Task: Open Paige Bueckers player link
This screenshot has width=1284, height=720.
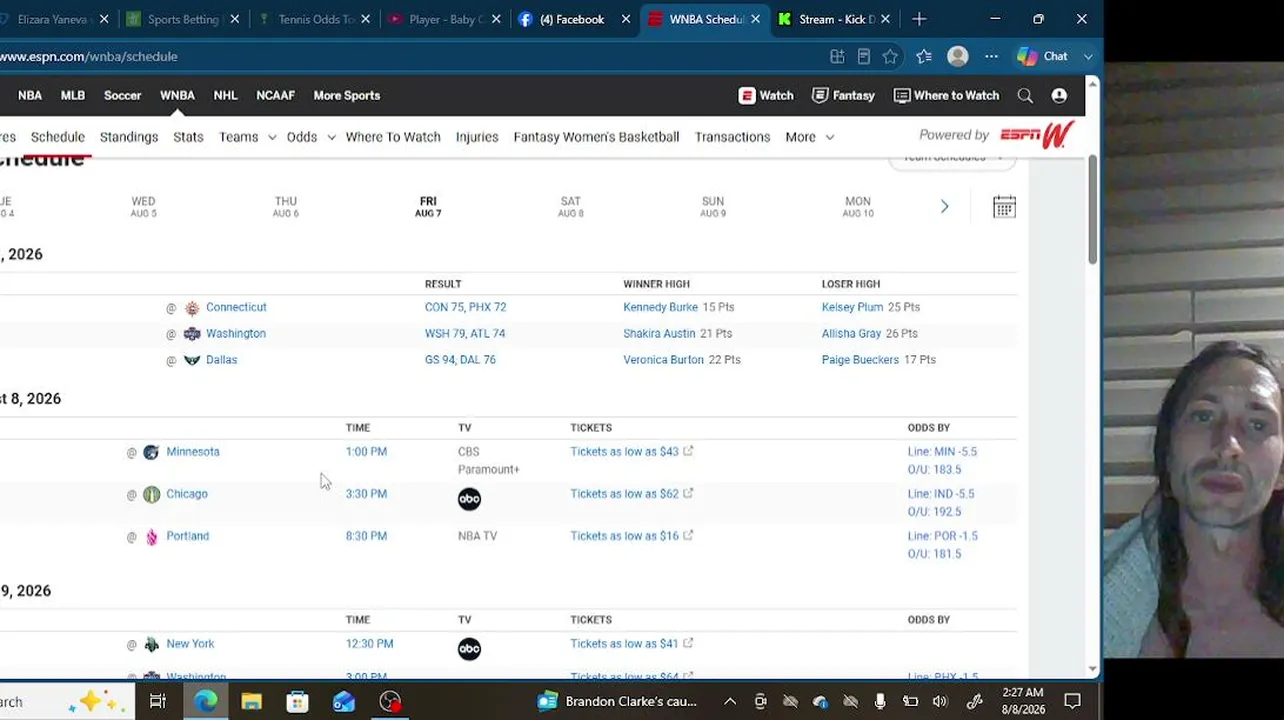Action: tap(860, 359)
